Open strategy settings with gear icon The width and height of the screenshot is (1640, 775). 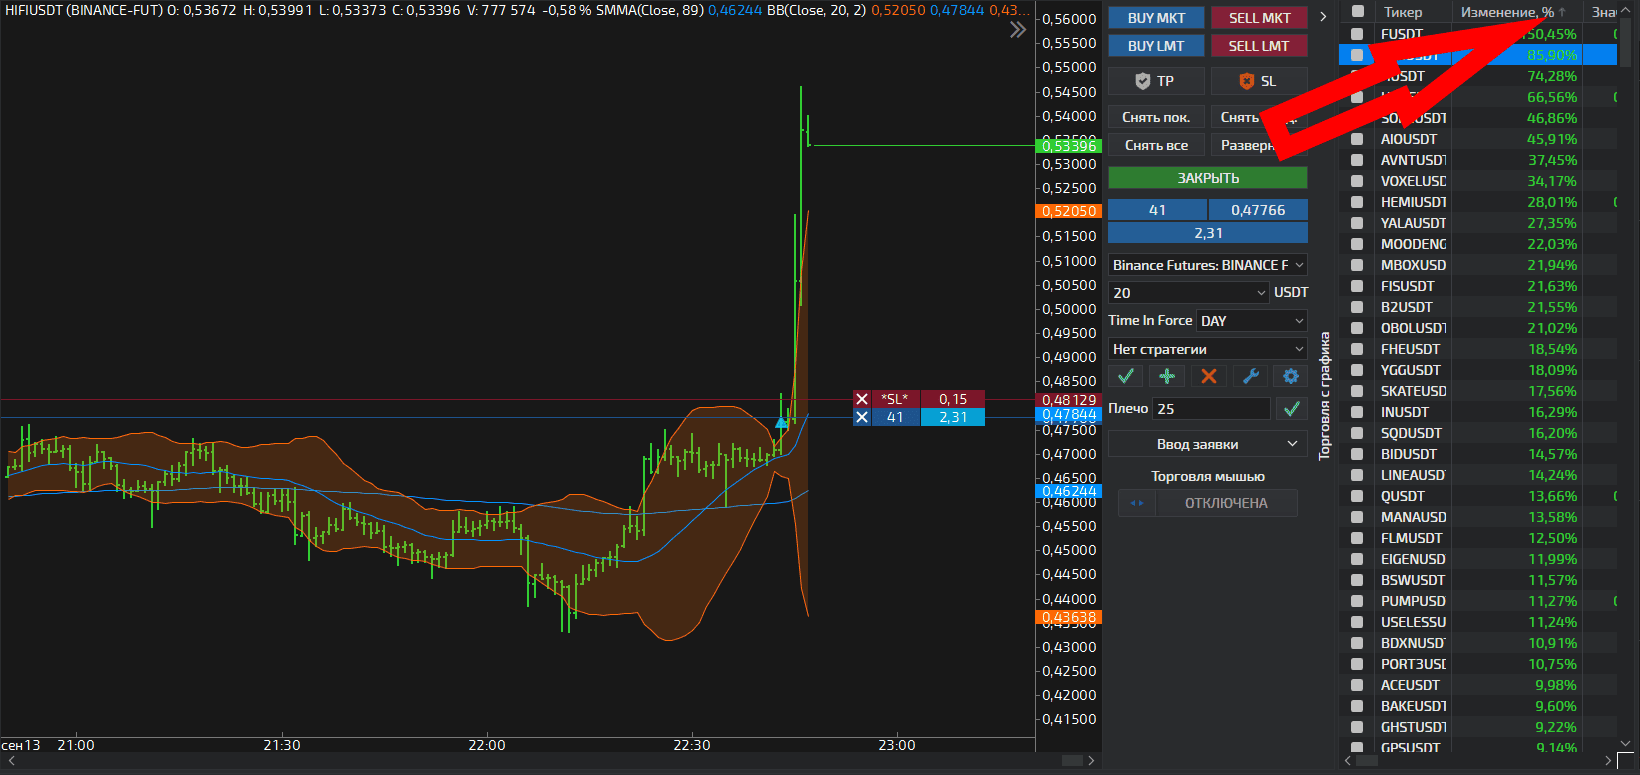click(x=1291, y=376)
